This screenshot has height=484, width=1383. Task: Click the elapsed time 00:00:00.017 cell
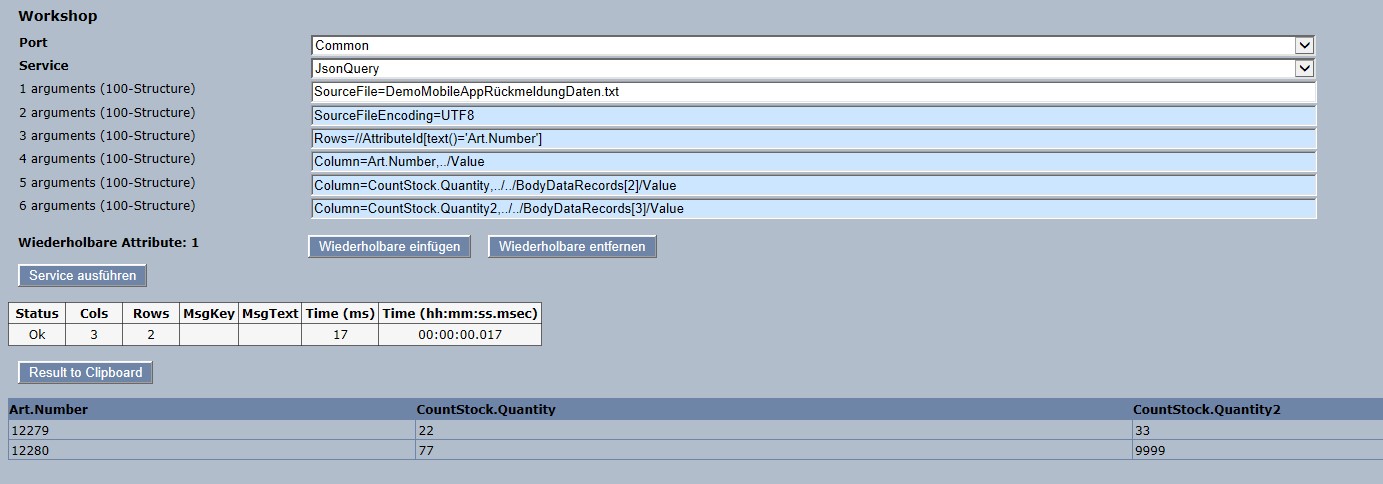pos(460,335)
